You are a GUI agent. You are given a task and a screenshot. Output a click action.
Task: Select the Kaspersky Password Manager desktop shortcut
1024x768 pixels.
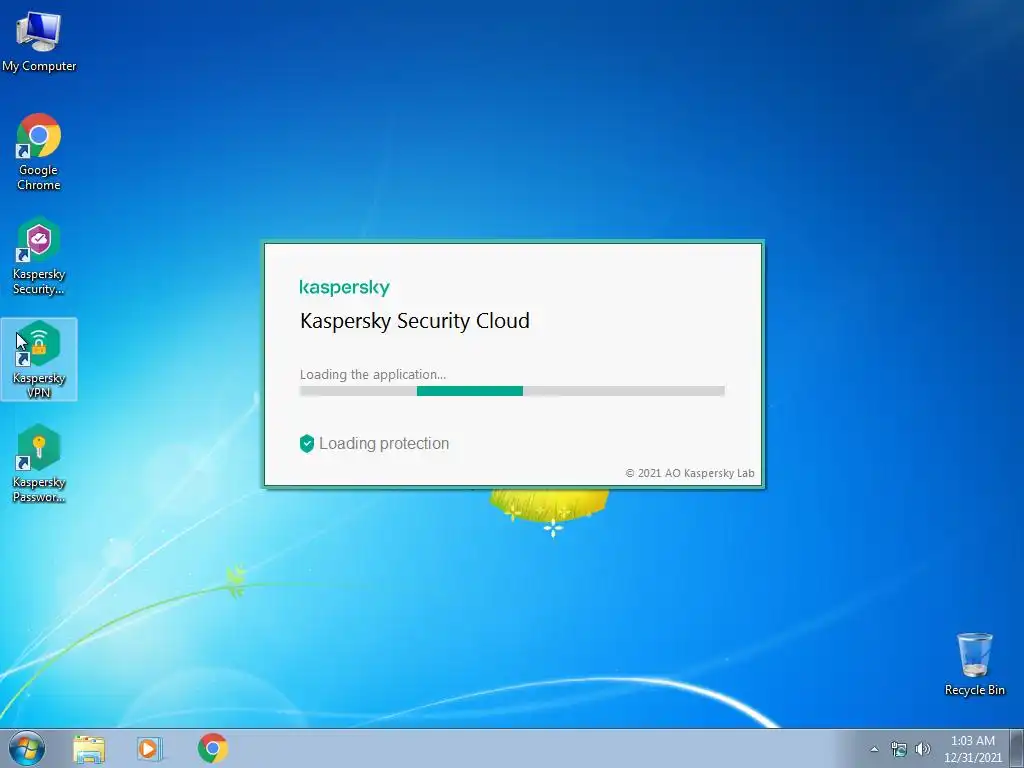click(x=39, y=464)
